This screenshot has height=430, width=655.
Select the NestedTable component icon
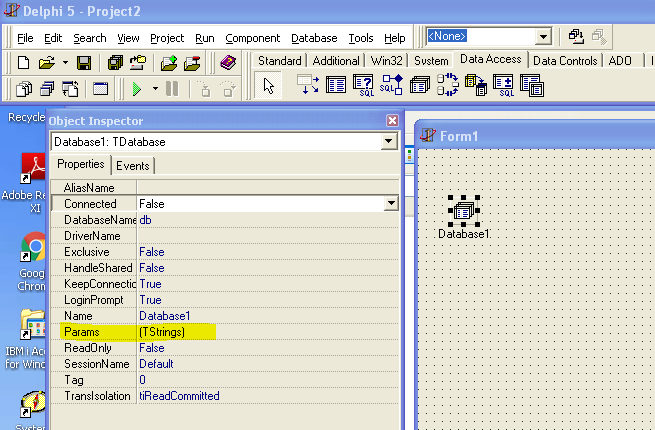[531, 85]
